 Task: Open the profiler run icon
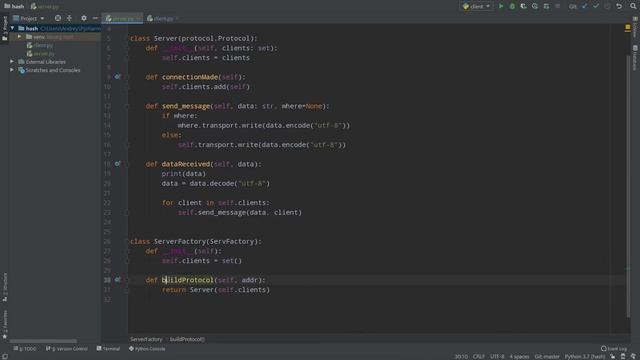535,6
